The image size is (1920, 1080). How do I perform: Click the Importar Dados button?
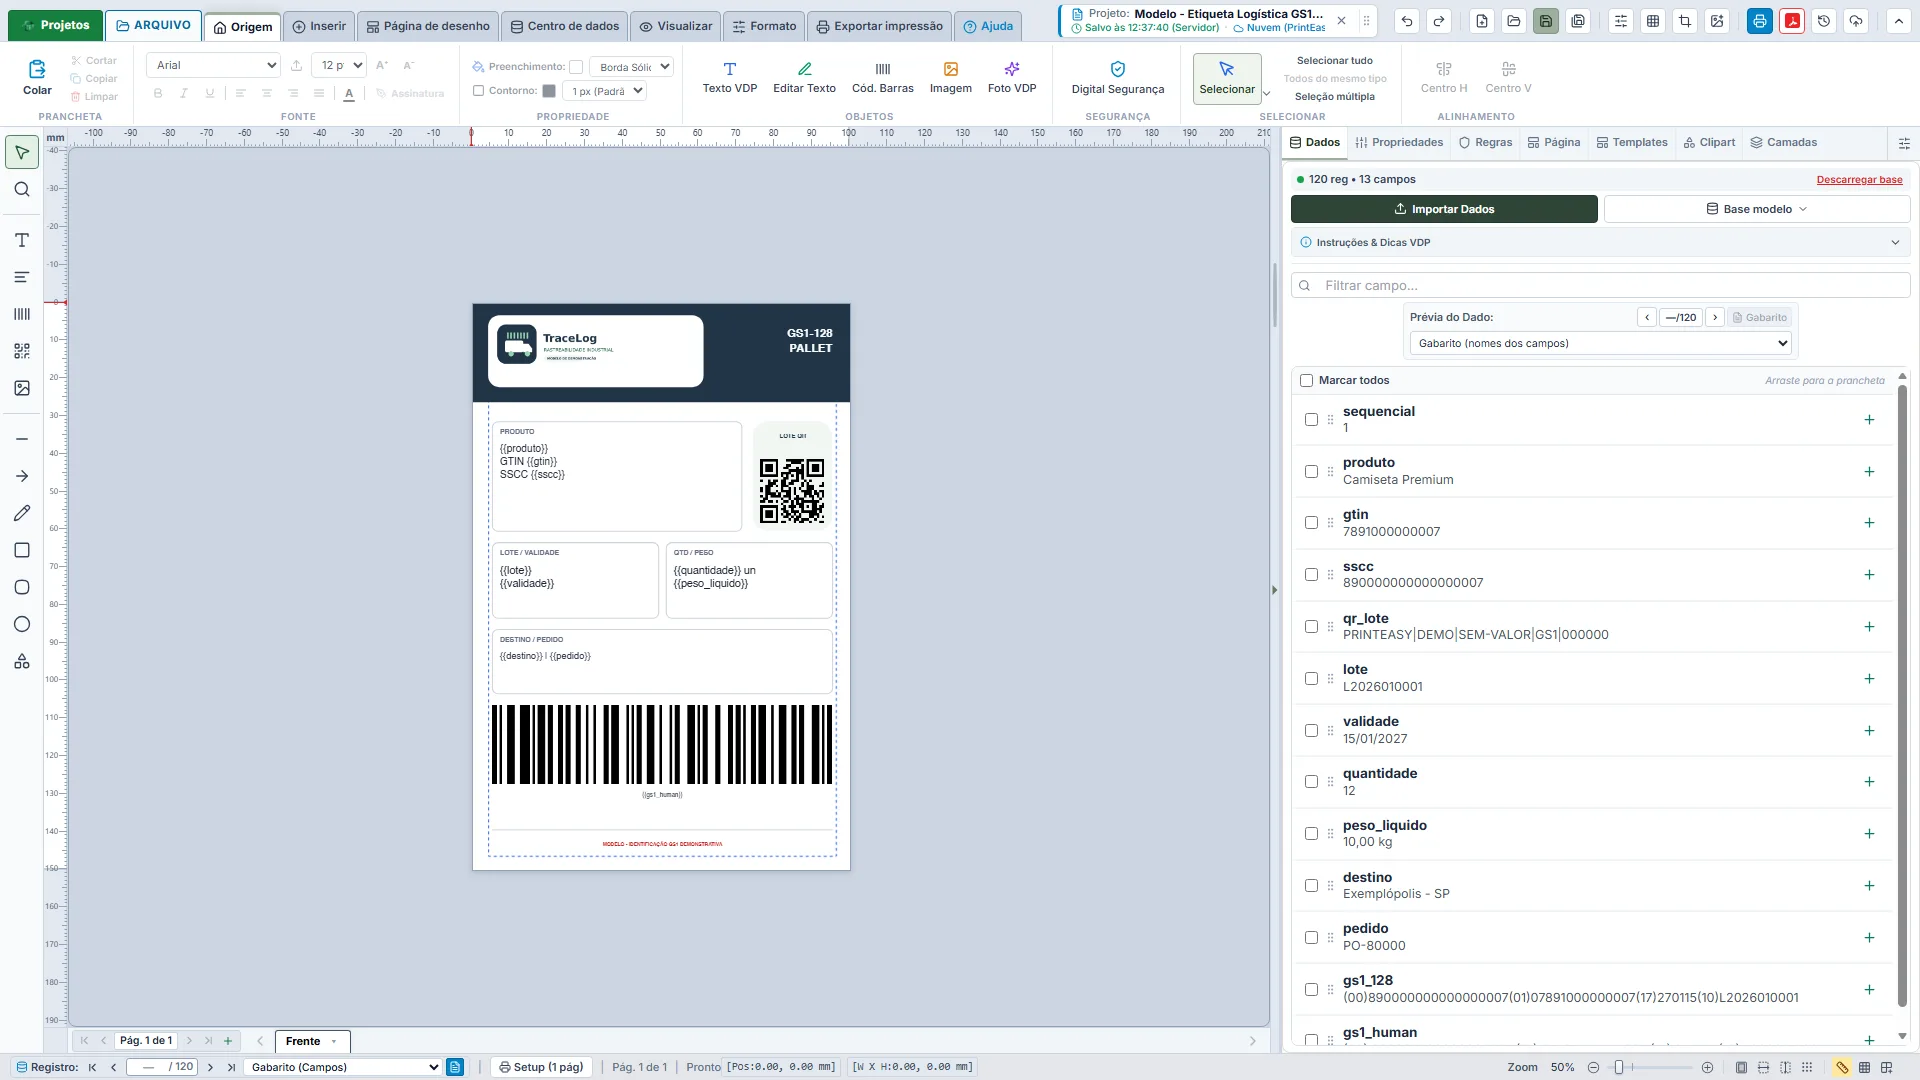click(x=1444, y=209)
